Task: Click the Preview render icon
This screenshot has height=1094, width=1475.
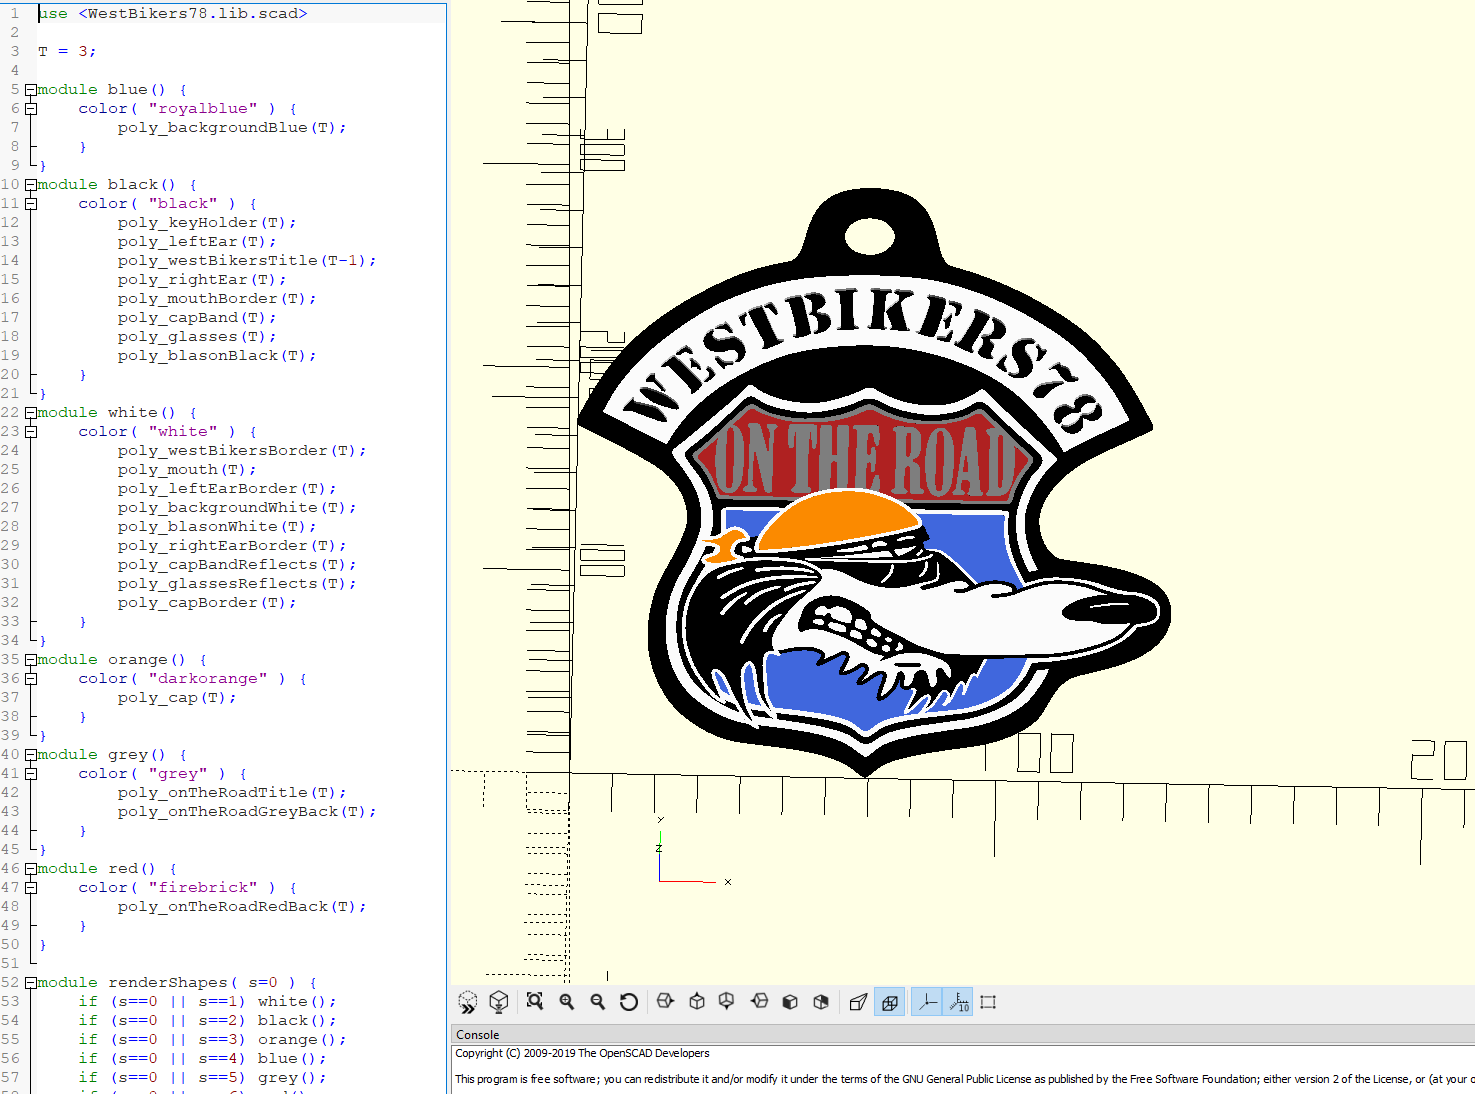Action: pyautogui.click(x=468, y=1002)
